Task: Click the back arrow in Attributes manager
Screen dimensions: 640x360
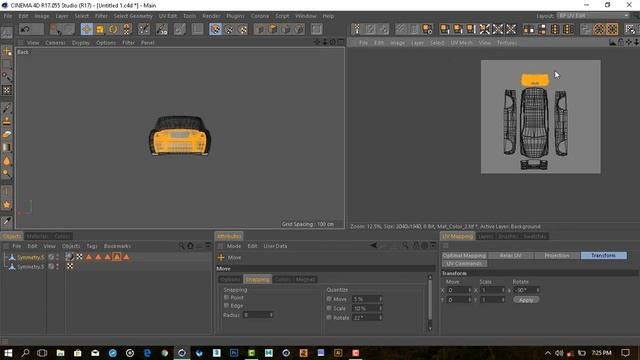Action: pyautogui.click(x=373, y=245)
